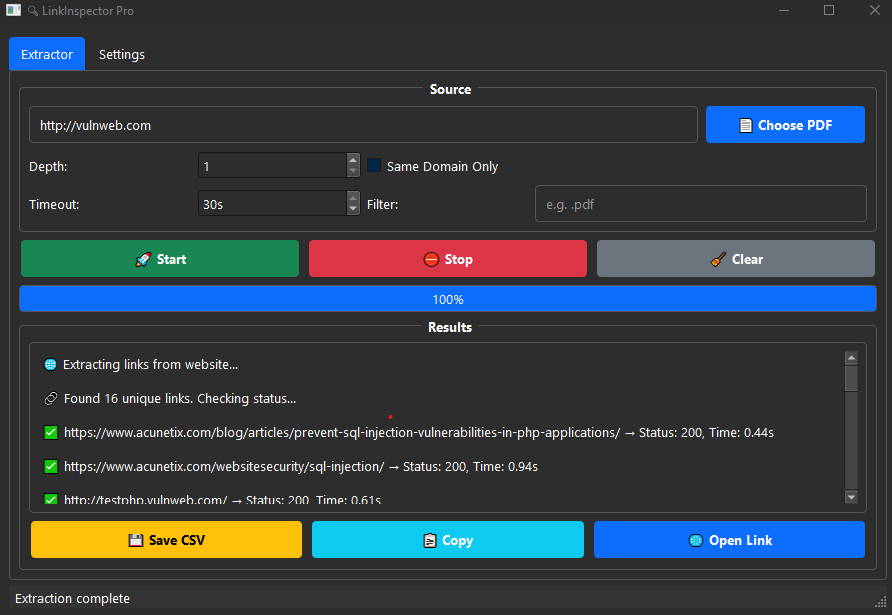
Task: Minimize the LinkInspector Pro window
Action: click(x=784, y=10)
